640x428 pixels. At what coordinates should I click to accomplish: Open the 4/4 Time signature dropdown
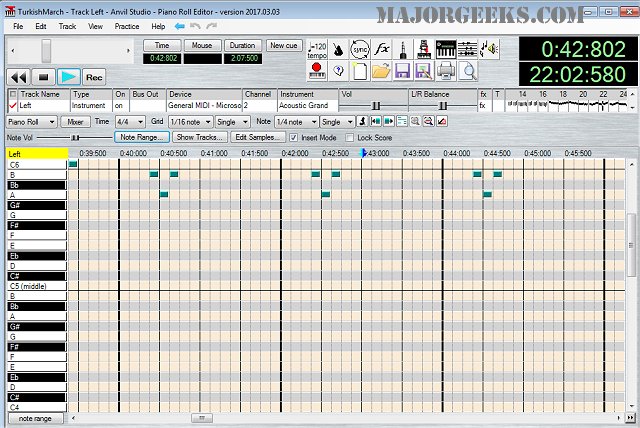pyautogui.click(x=130, y=122)
